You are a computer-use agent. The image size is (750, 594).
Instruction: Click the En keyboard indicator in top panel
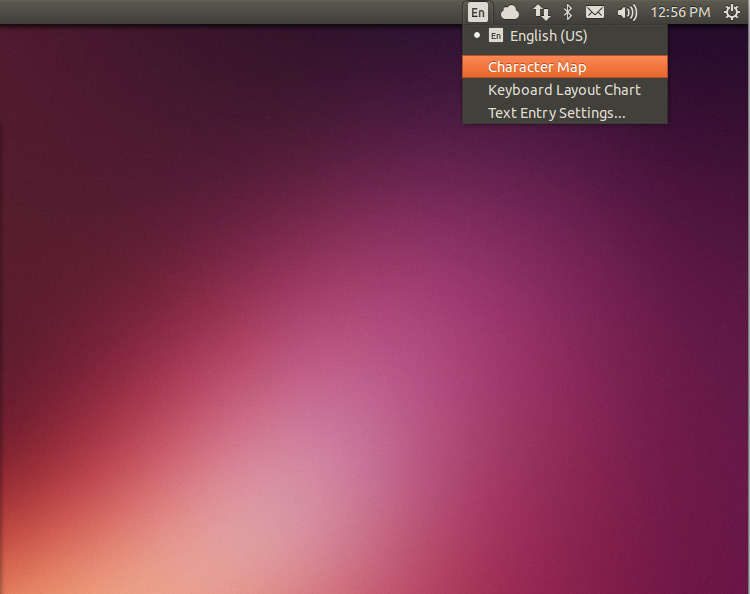pyautogui.click(x=478, y=12)
